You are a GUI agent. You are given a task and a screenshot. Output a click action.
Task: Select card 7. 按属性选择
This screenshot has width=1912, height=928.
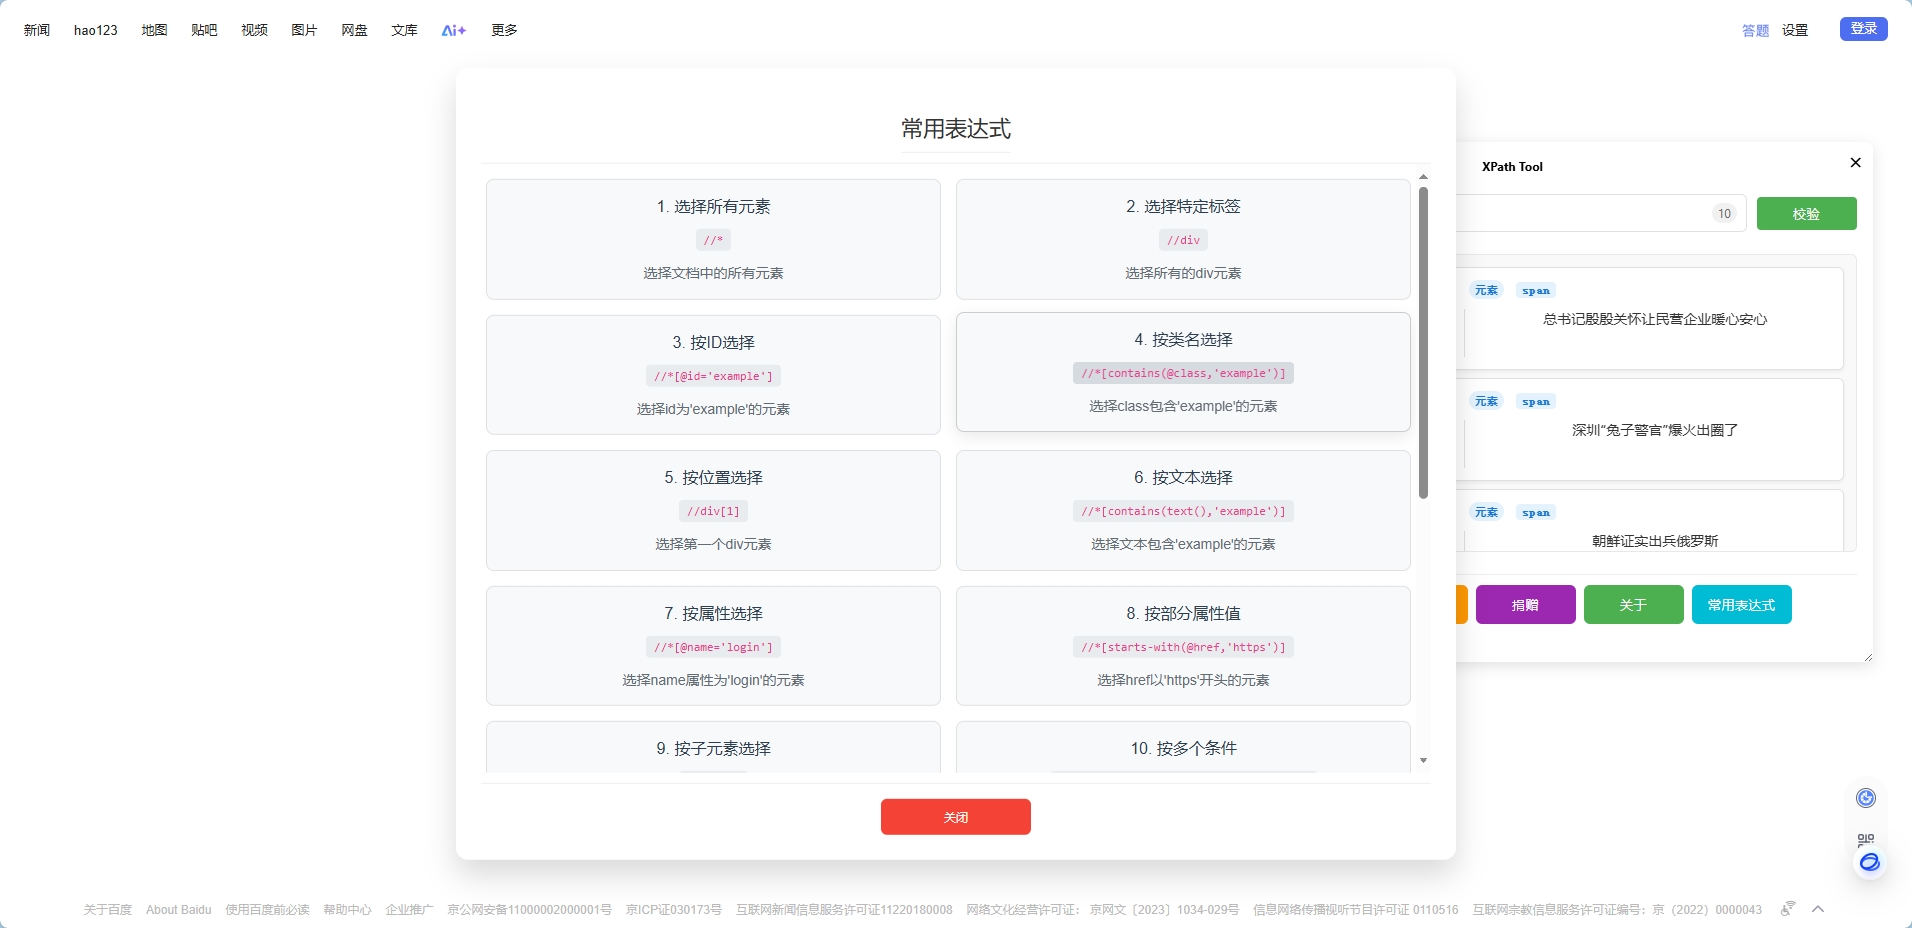[713, 646]
